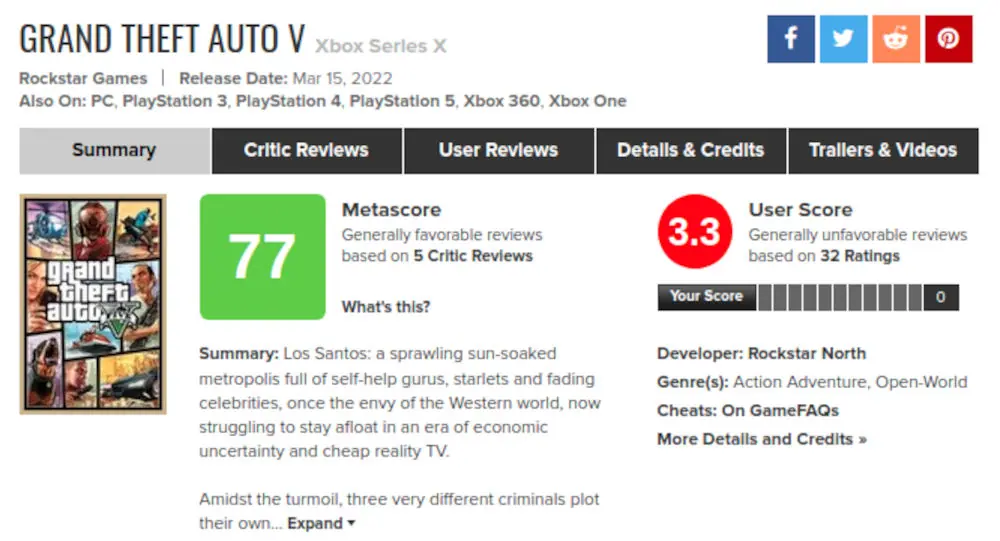Switch to the Critic Reviews tab

coord(306,151)
